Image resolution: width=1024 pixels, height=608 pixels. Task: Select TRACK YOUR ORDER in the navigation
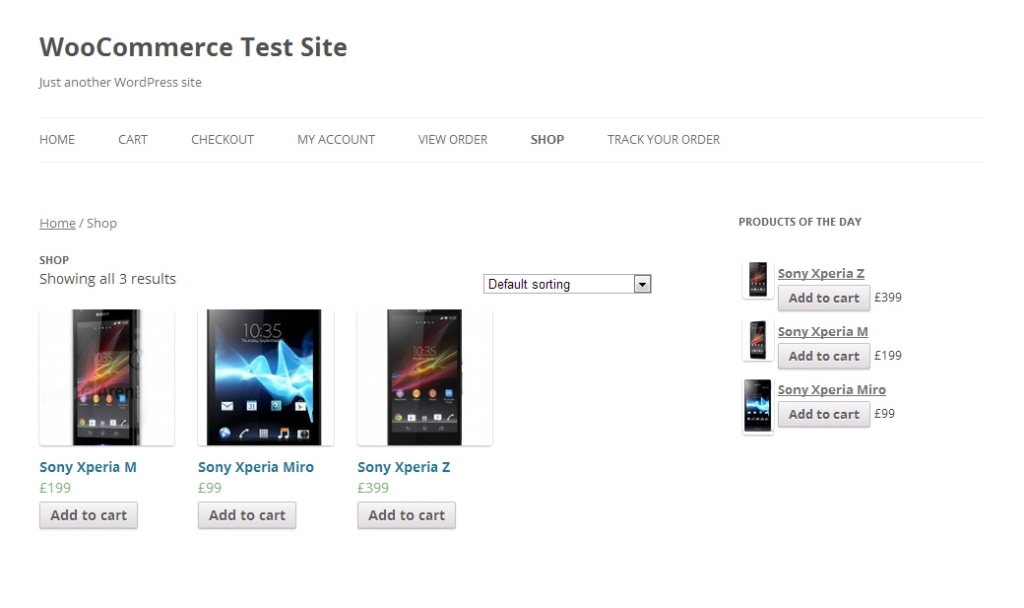click(x=663, y=139)
